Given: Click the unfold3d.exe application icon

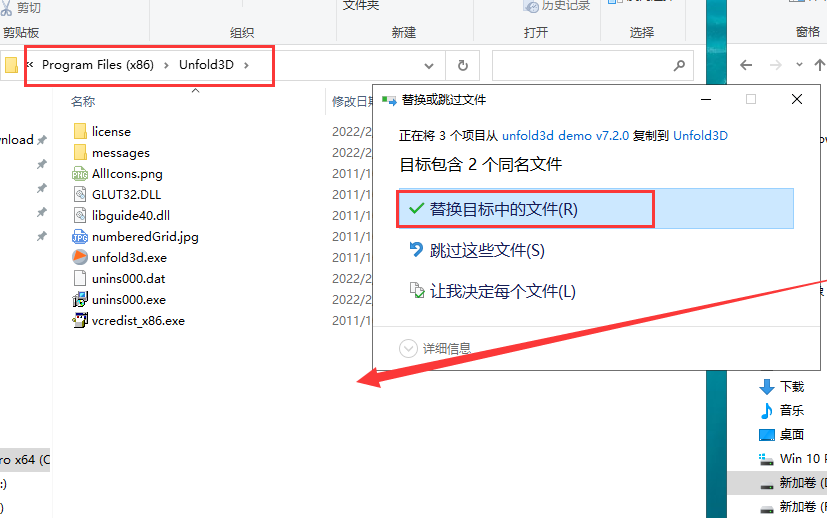Looking at the screenshot, I should (80, 257).
